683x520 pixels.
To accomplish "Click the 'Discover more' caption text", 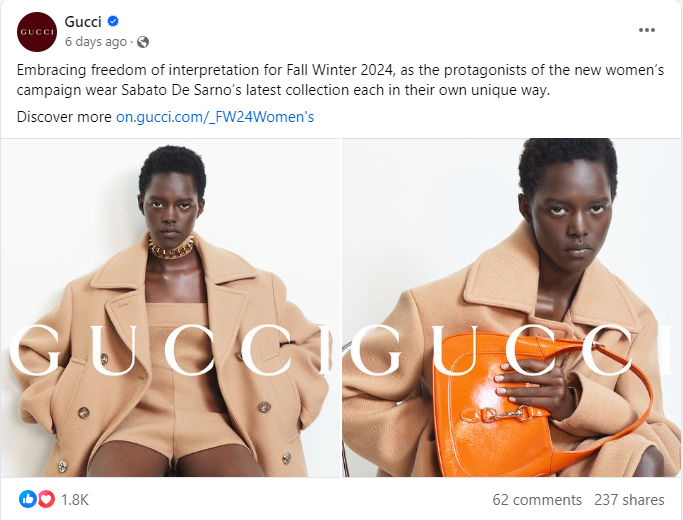I will click(x=64, y=117).
